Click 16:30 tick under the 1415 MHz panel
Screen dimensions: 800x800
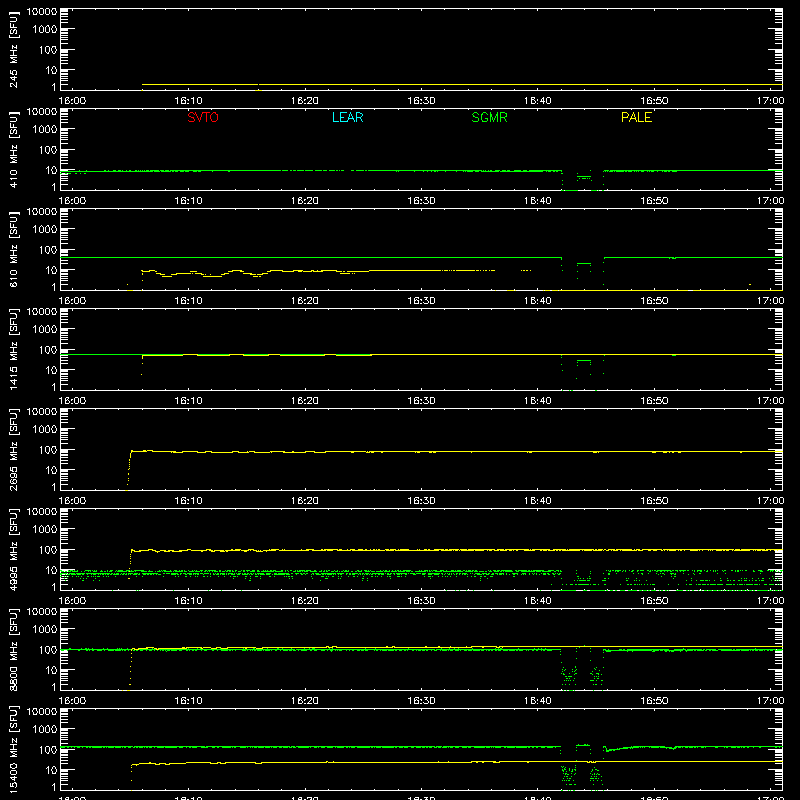(x=421, y=401)
